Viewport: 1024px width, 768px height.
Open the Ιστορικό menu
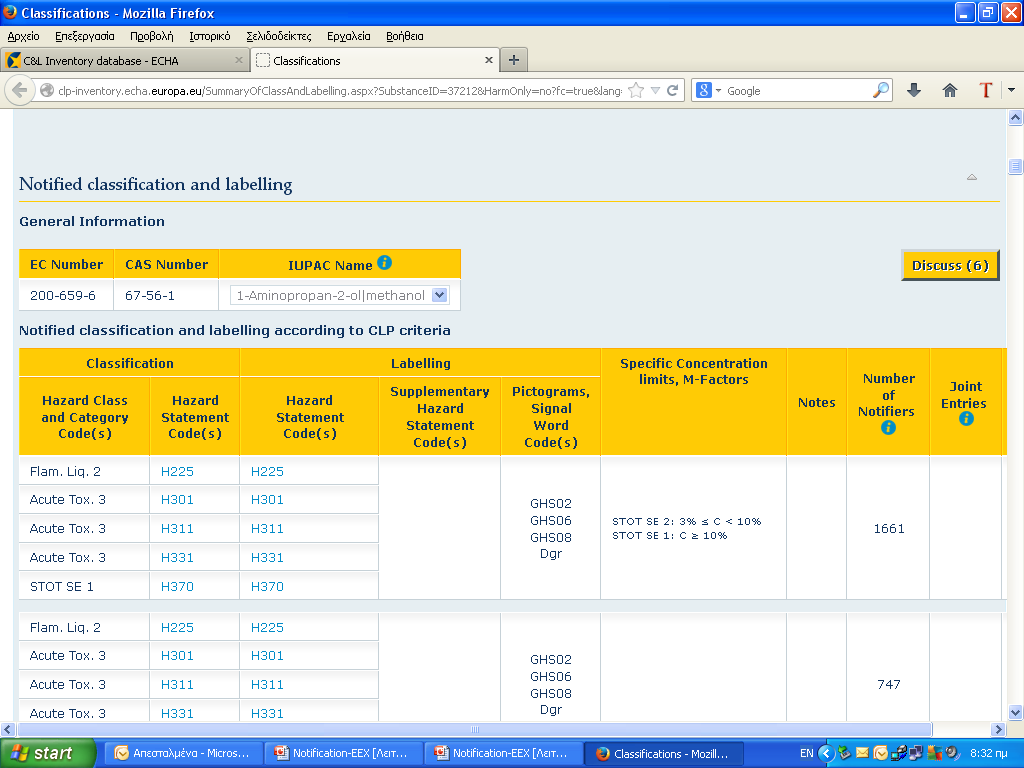pyautogui.click(x=210, y=36)
